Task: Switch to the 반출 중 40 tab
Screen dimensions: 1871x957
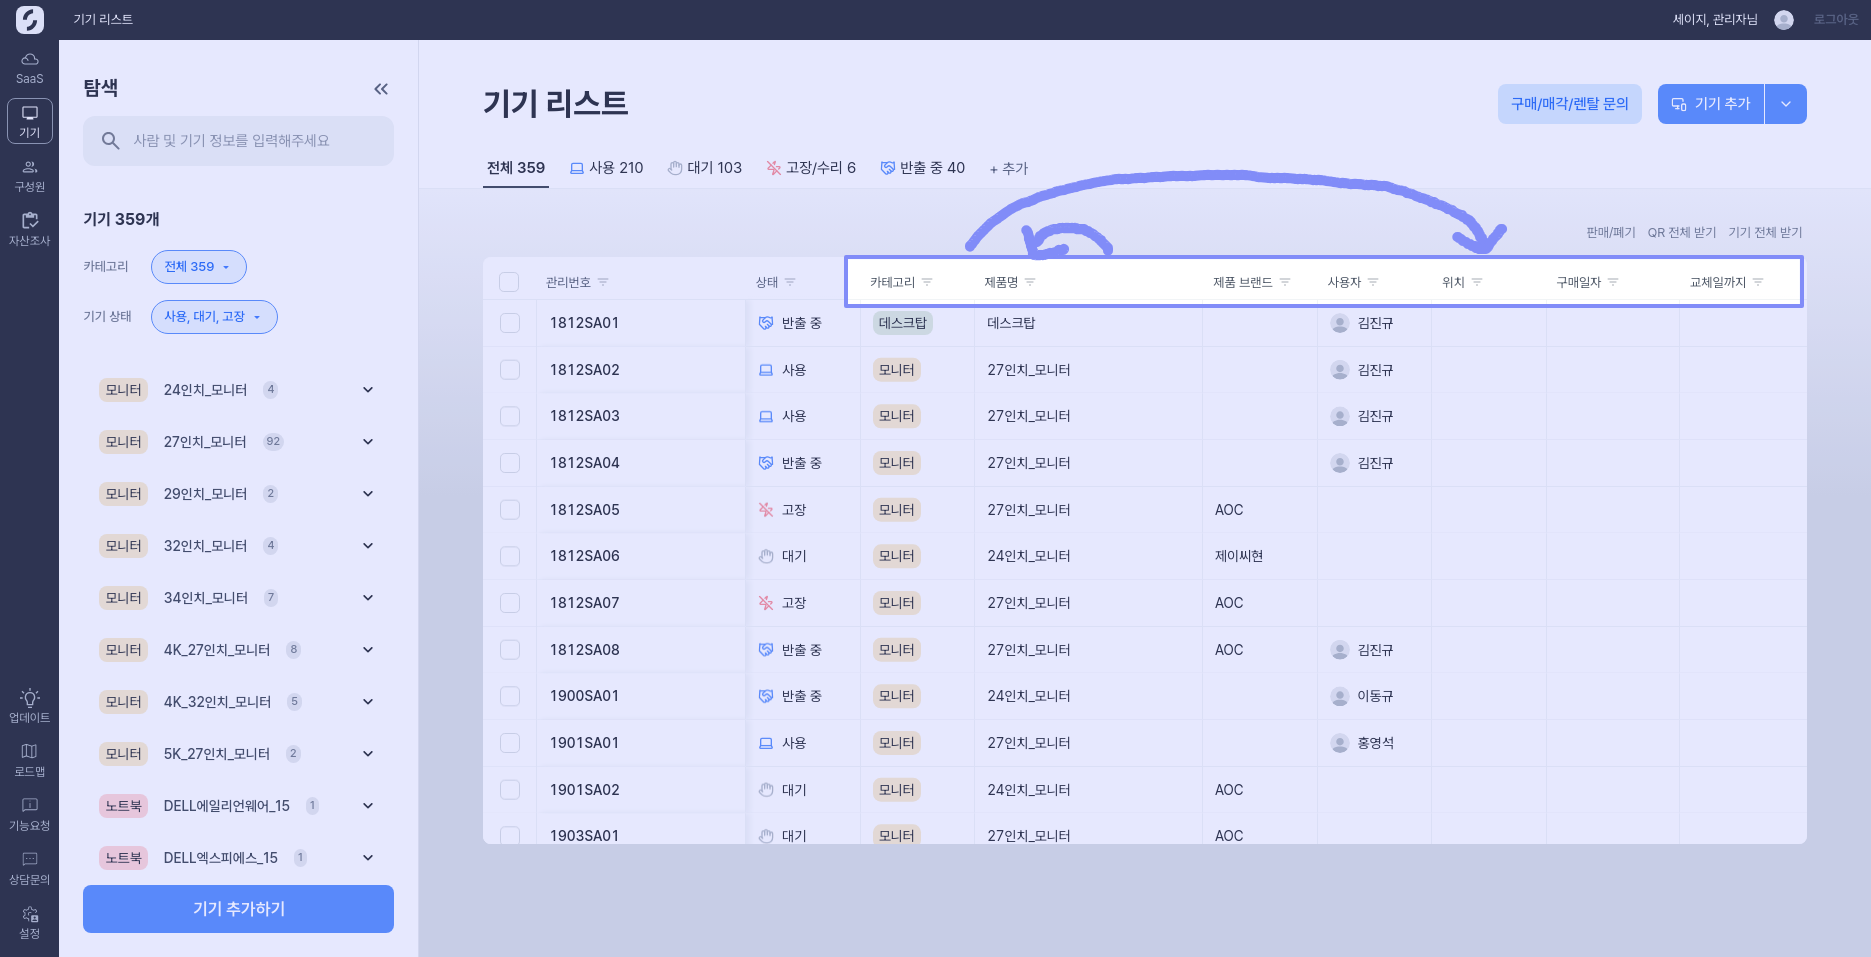Action: point(922,168)
